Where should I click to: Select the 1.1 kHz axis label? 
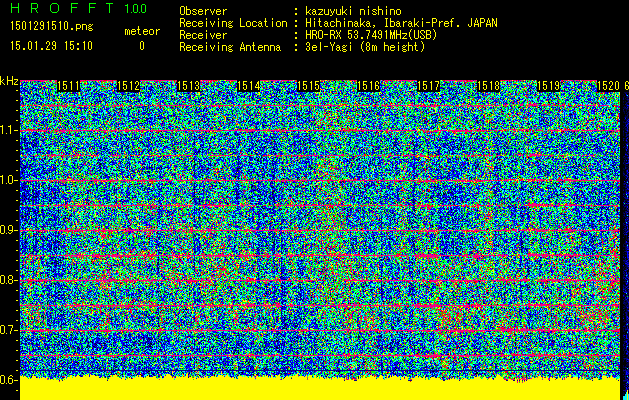point(9,130)
